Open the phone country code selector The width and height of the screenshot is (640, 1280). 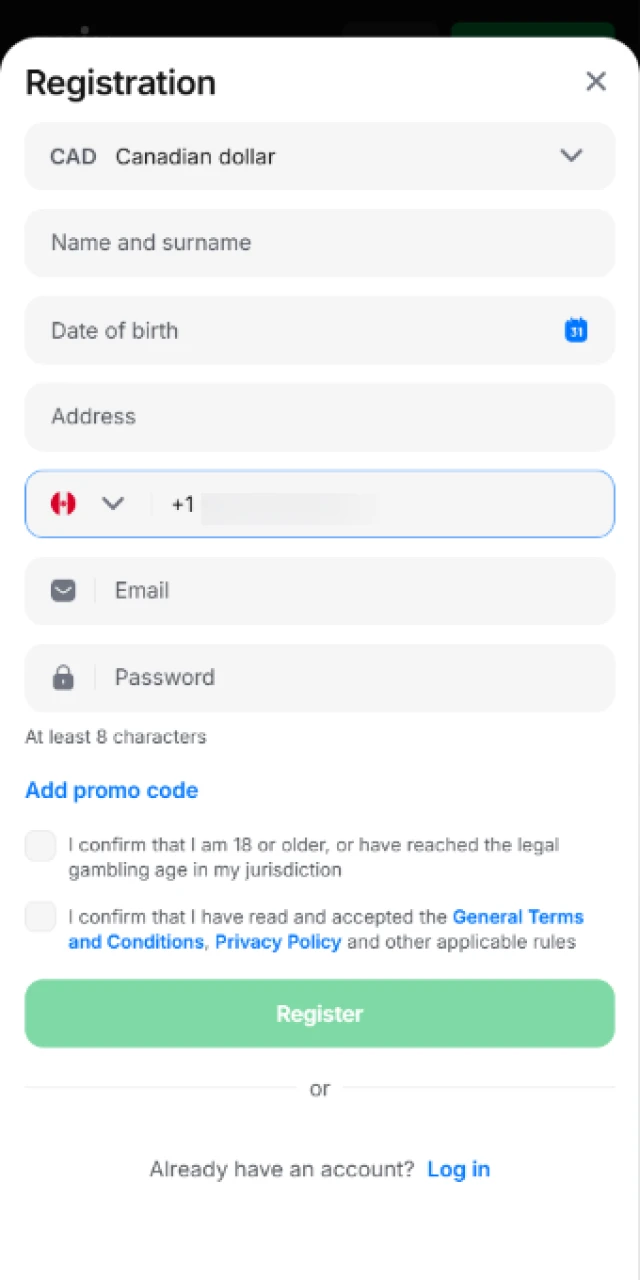112,503
